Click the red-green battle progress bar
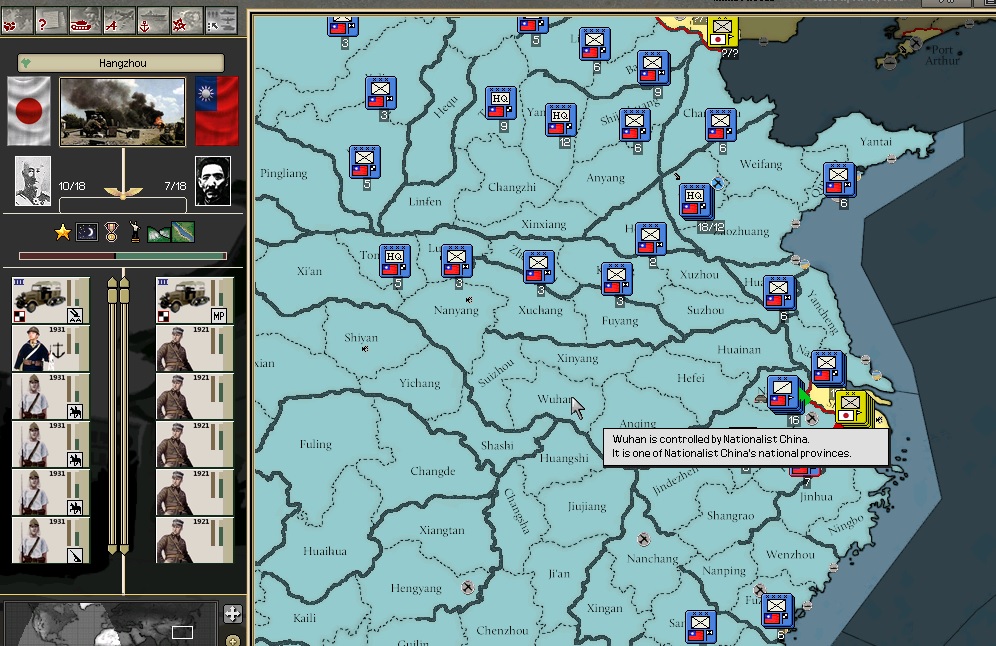Screen dimensions: 996x646 tap(123, 256)
